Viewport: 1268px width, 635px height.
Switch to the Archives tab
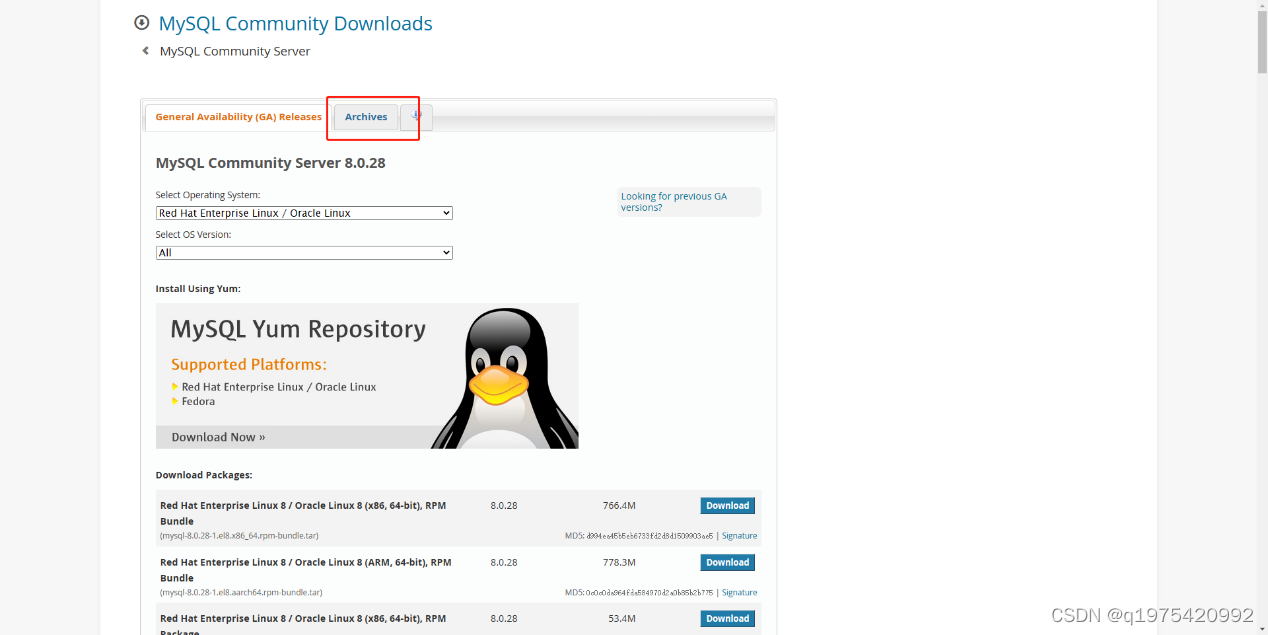[366, 117]
